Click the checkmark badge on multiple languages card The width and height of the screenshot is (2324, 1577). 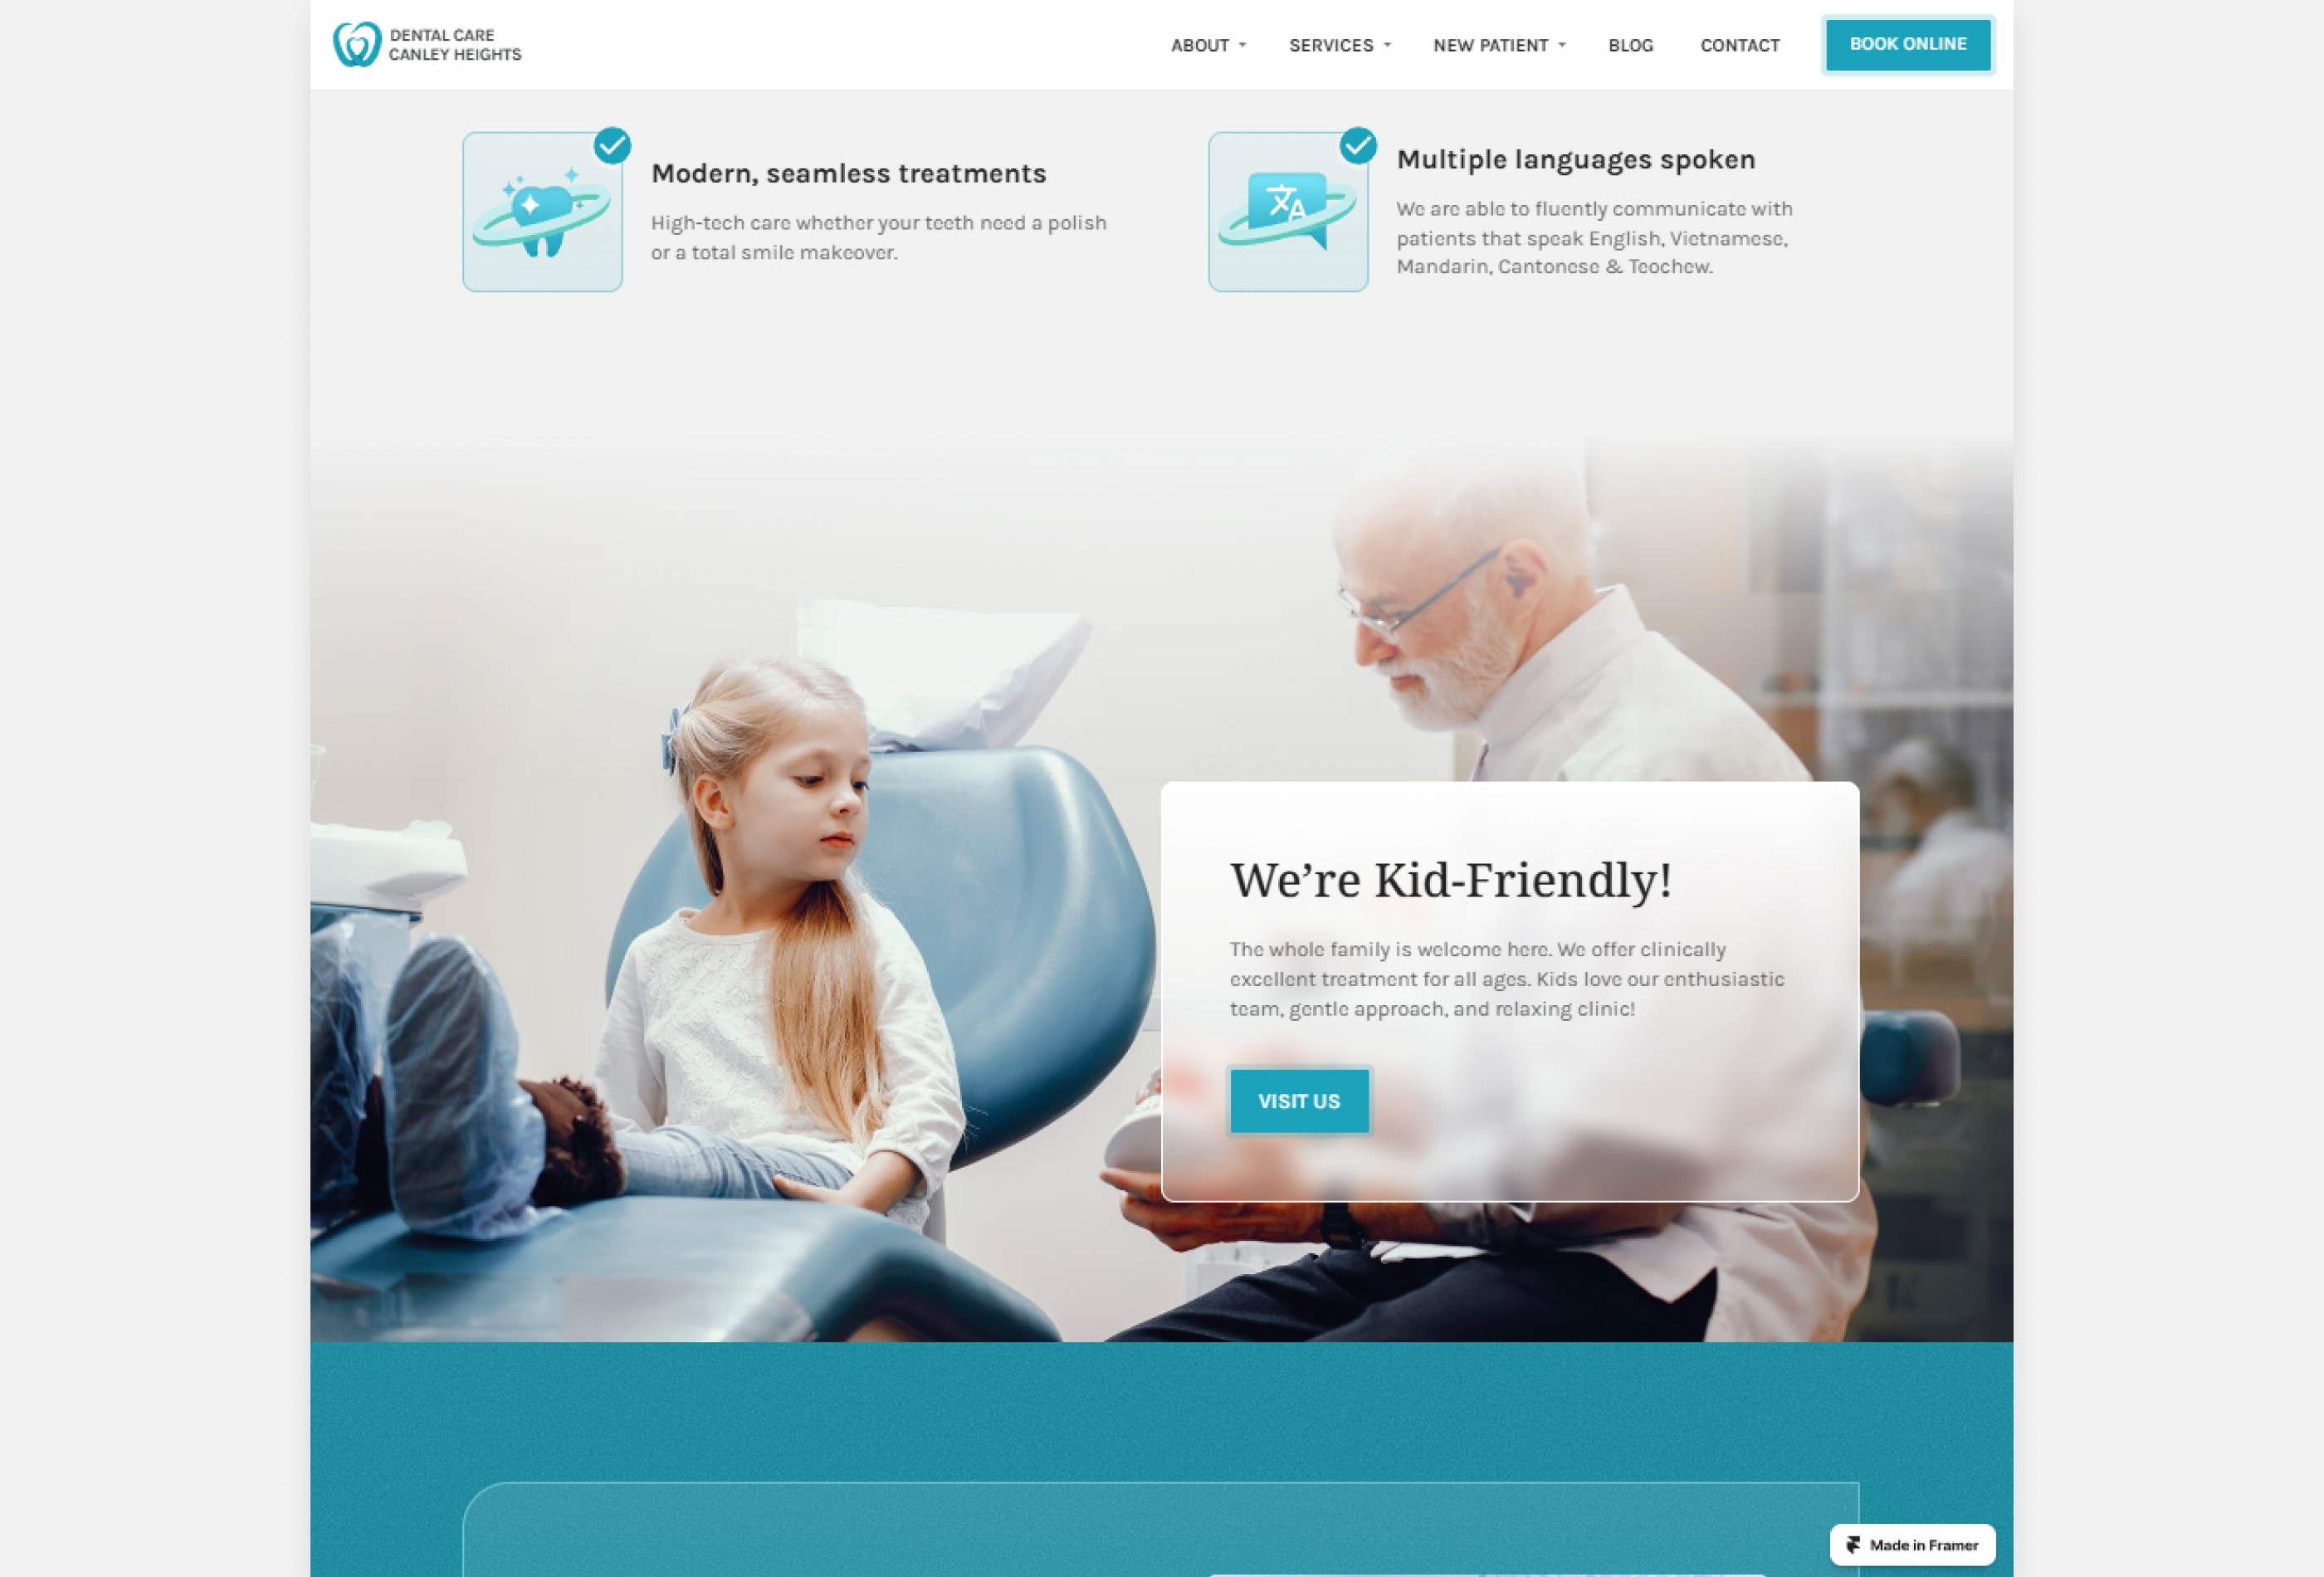1362,144
